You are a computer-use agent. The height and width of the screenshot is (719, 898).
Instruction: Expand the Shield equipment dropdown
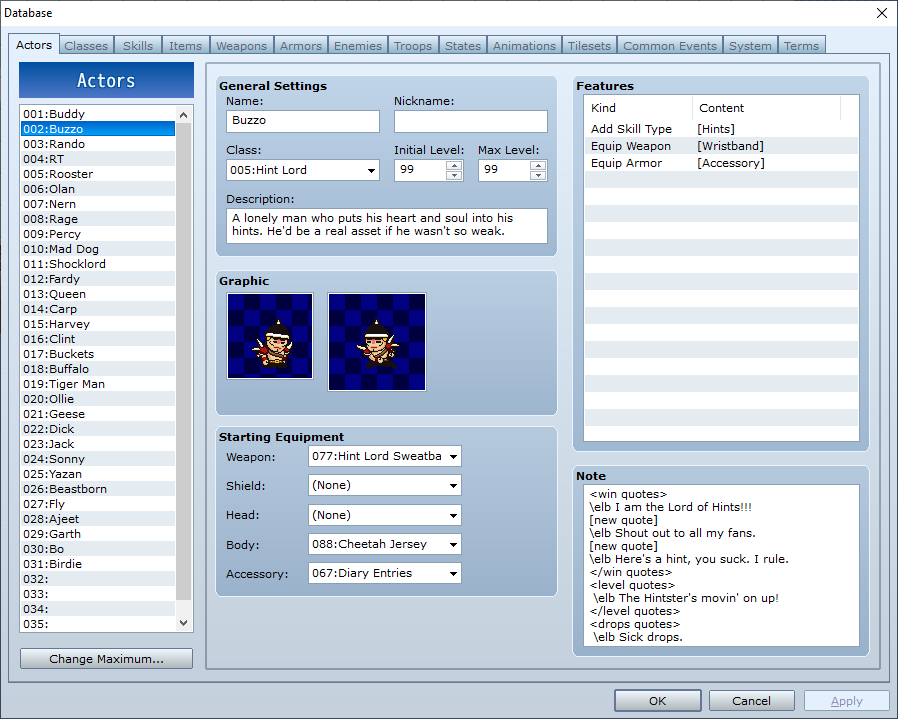384,485
